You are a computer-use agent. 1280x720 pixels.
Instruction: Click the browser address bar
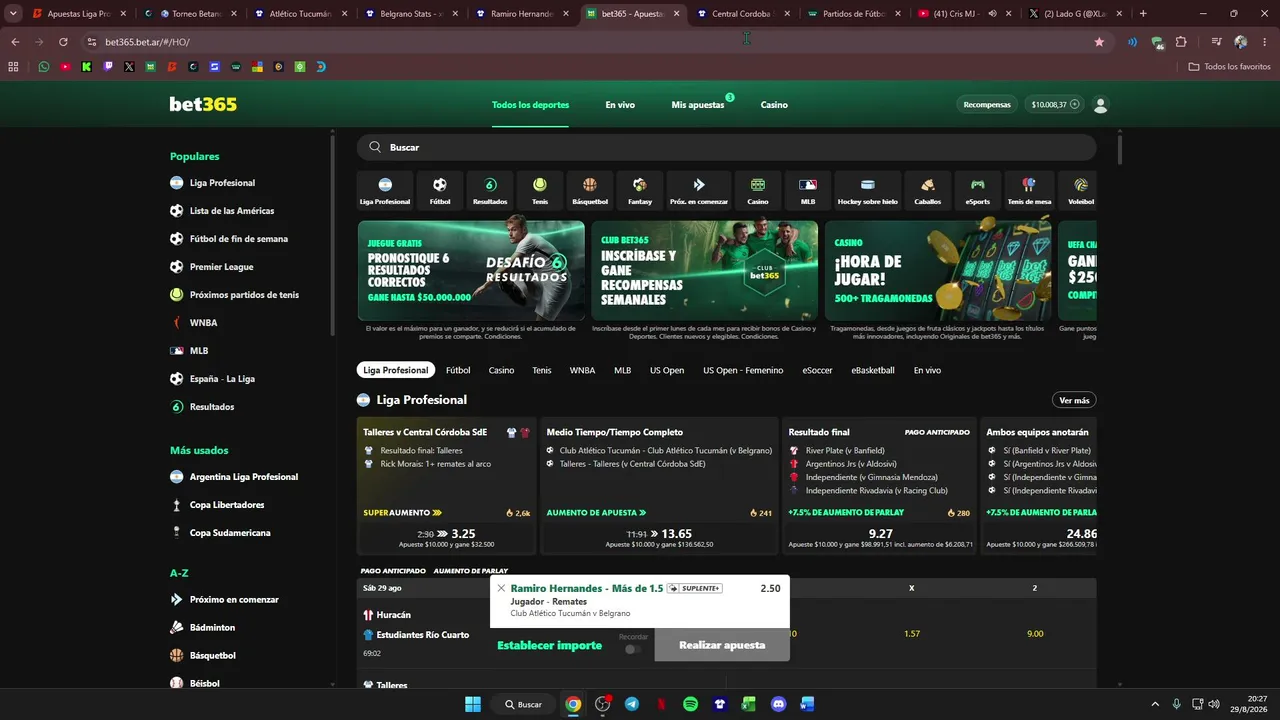pos(590,42)
